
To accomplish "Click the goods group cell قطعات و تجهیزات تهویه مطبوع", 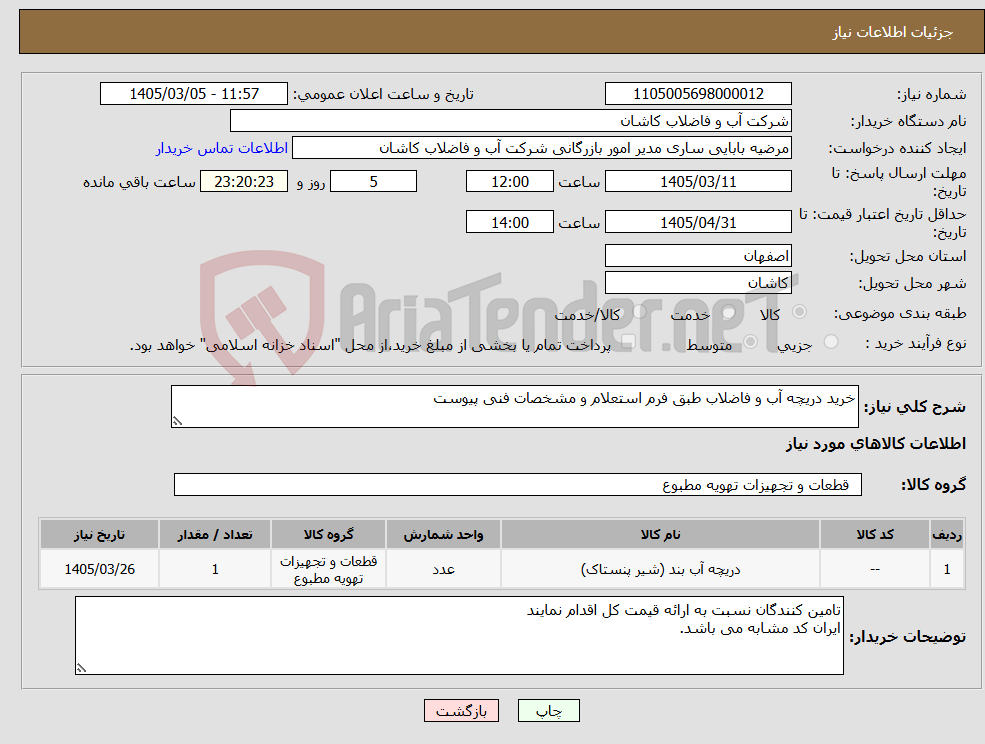I will 328,569.
